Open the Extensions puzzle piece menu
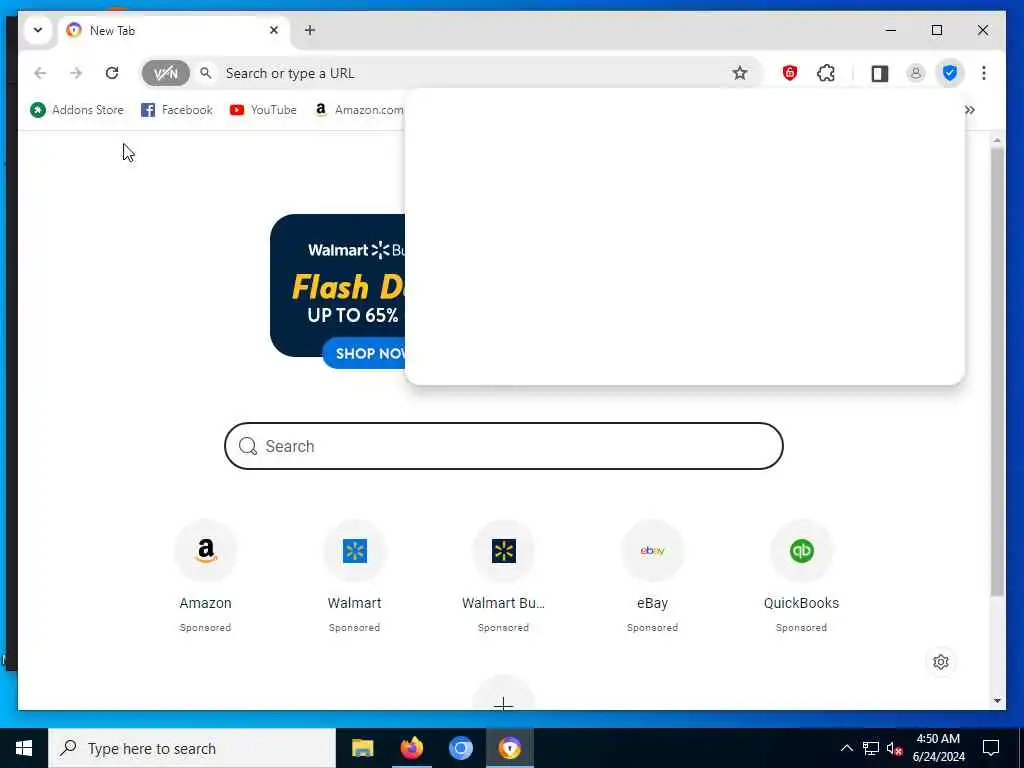The width and height of the screenshot is (1024, 768). point(826,73)
